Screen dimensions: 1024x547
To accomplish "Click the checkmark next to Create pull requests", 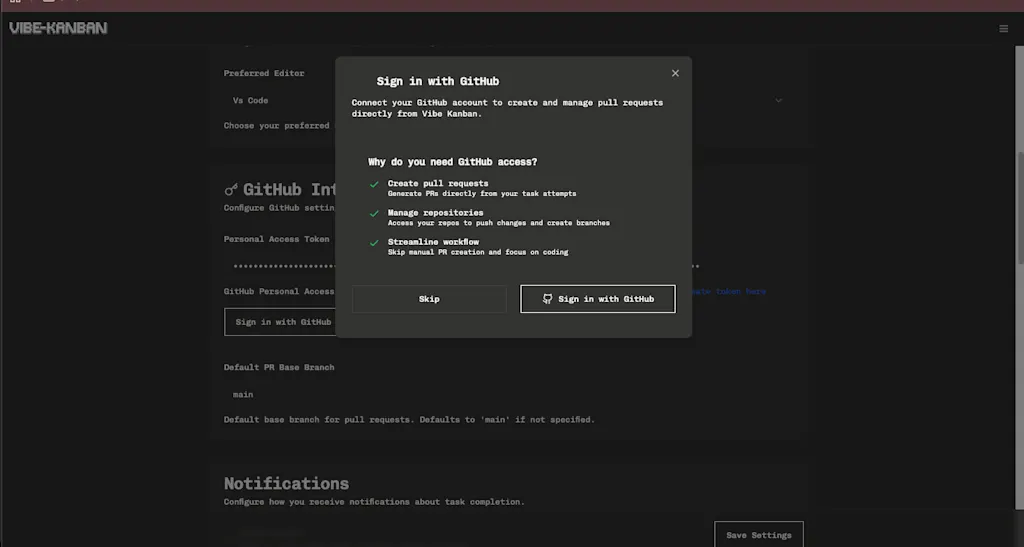I will tap(374, 185).
